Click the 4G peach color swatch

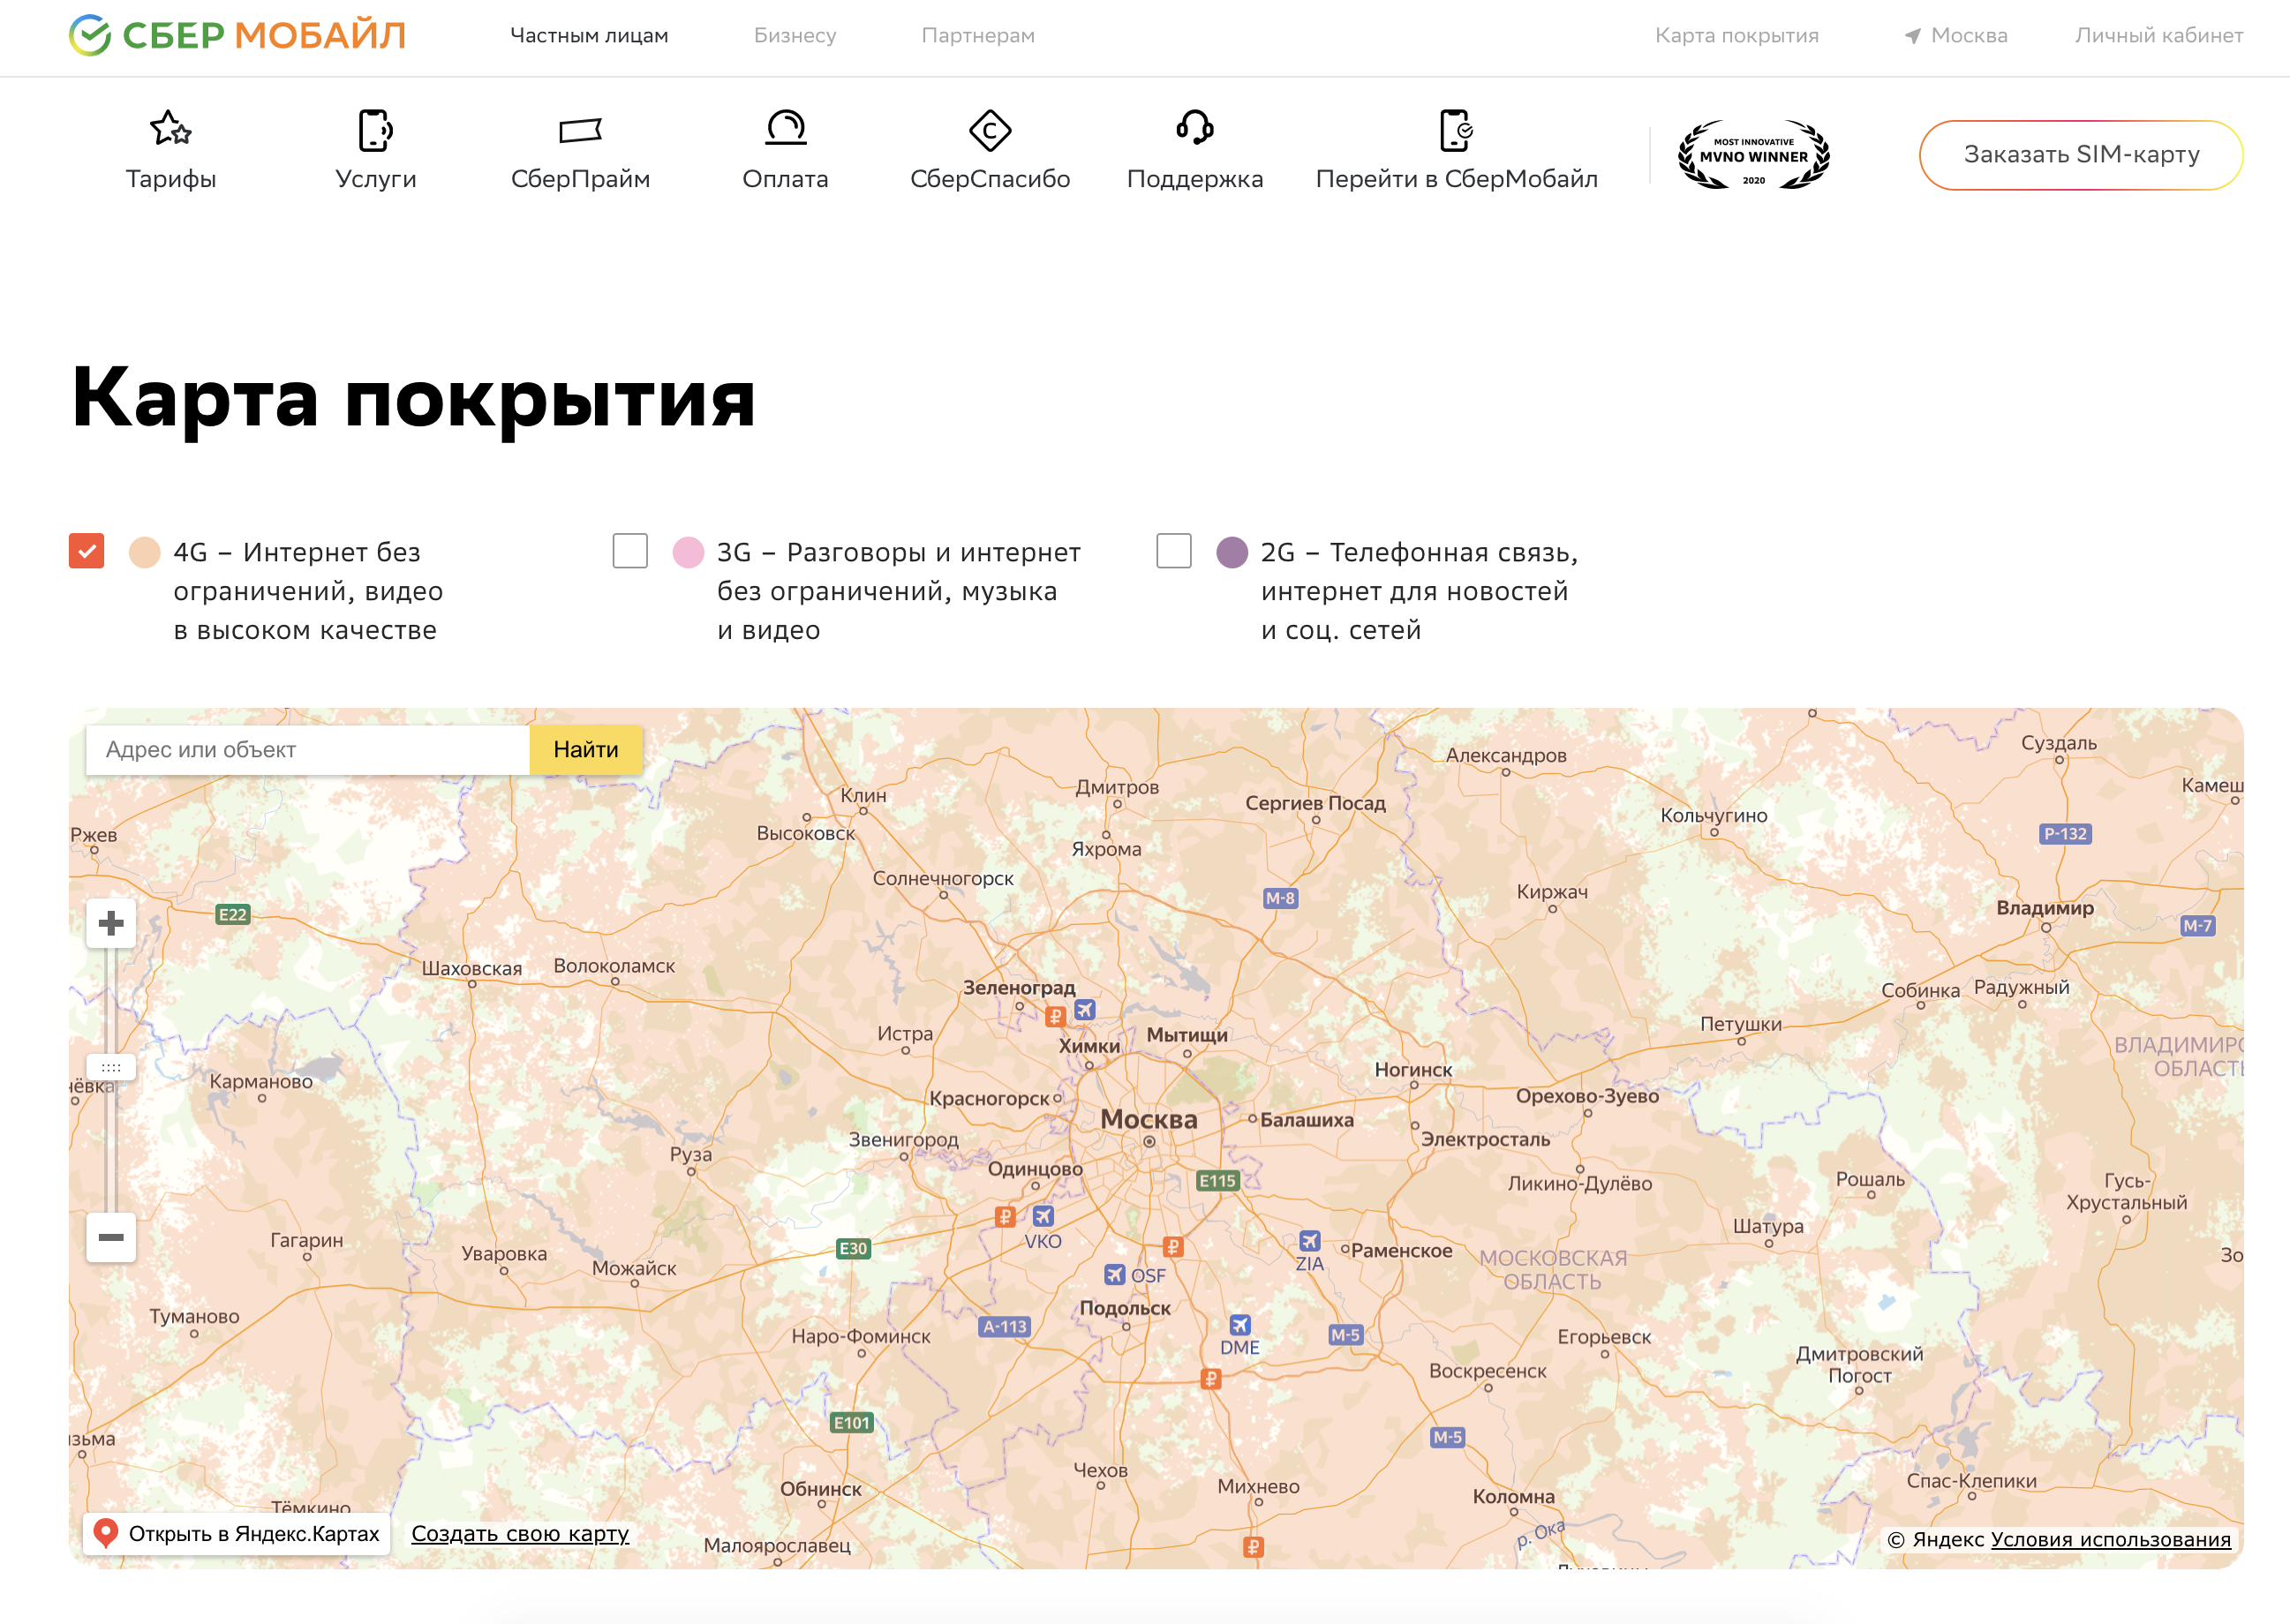[145, 552]
